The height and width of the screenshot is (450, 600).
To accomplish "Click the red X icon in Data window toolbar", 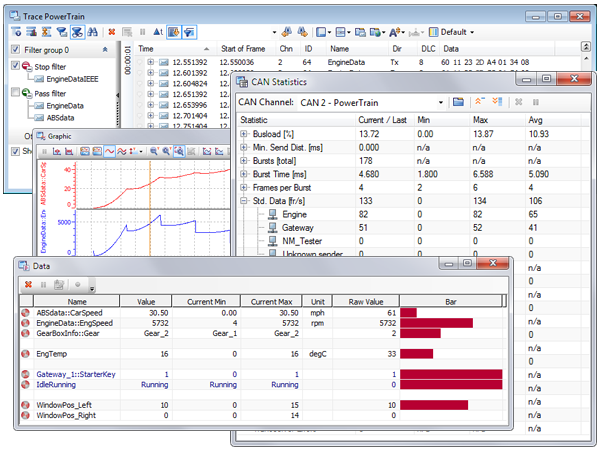I will (x=27, y=285).
